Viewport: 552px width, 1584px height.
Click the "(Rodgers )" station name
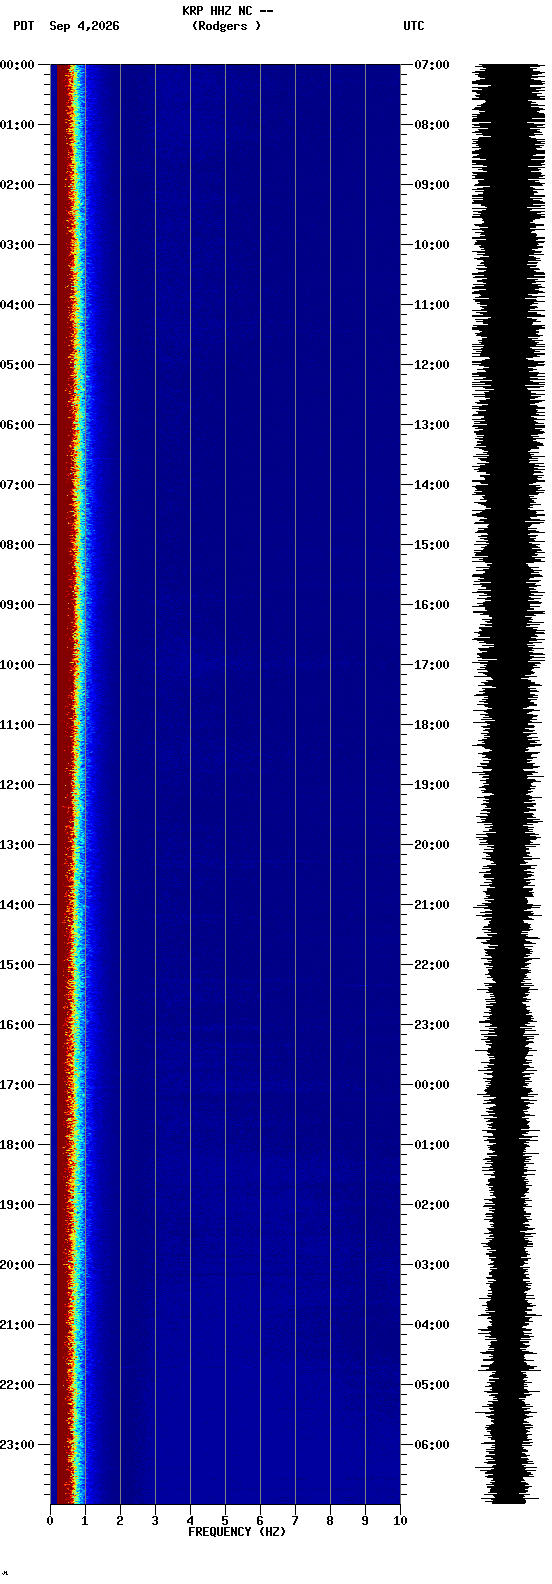[227, 26]
